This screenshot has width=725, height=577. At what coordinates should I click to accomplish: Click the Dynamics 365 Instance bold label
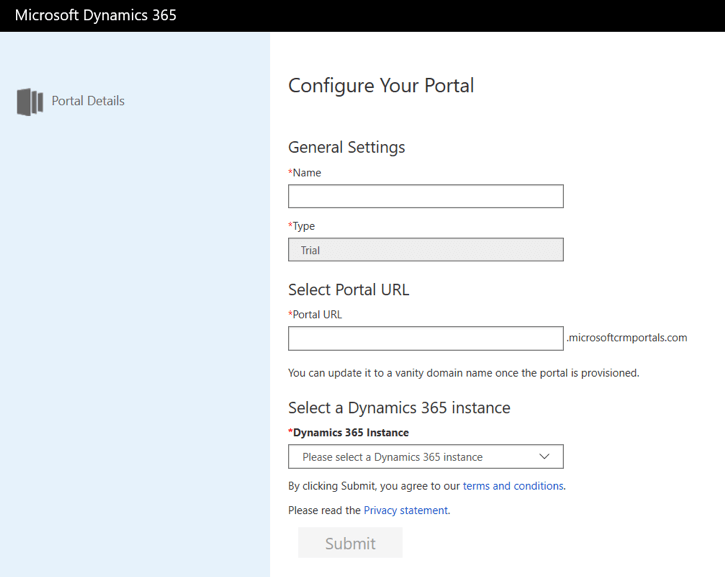point(349,433)
